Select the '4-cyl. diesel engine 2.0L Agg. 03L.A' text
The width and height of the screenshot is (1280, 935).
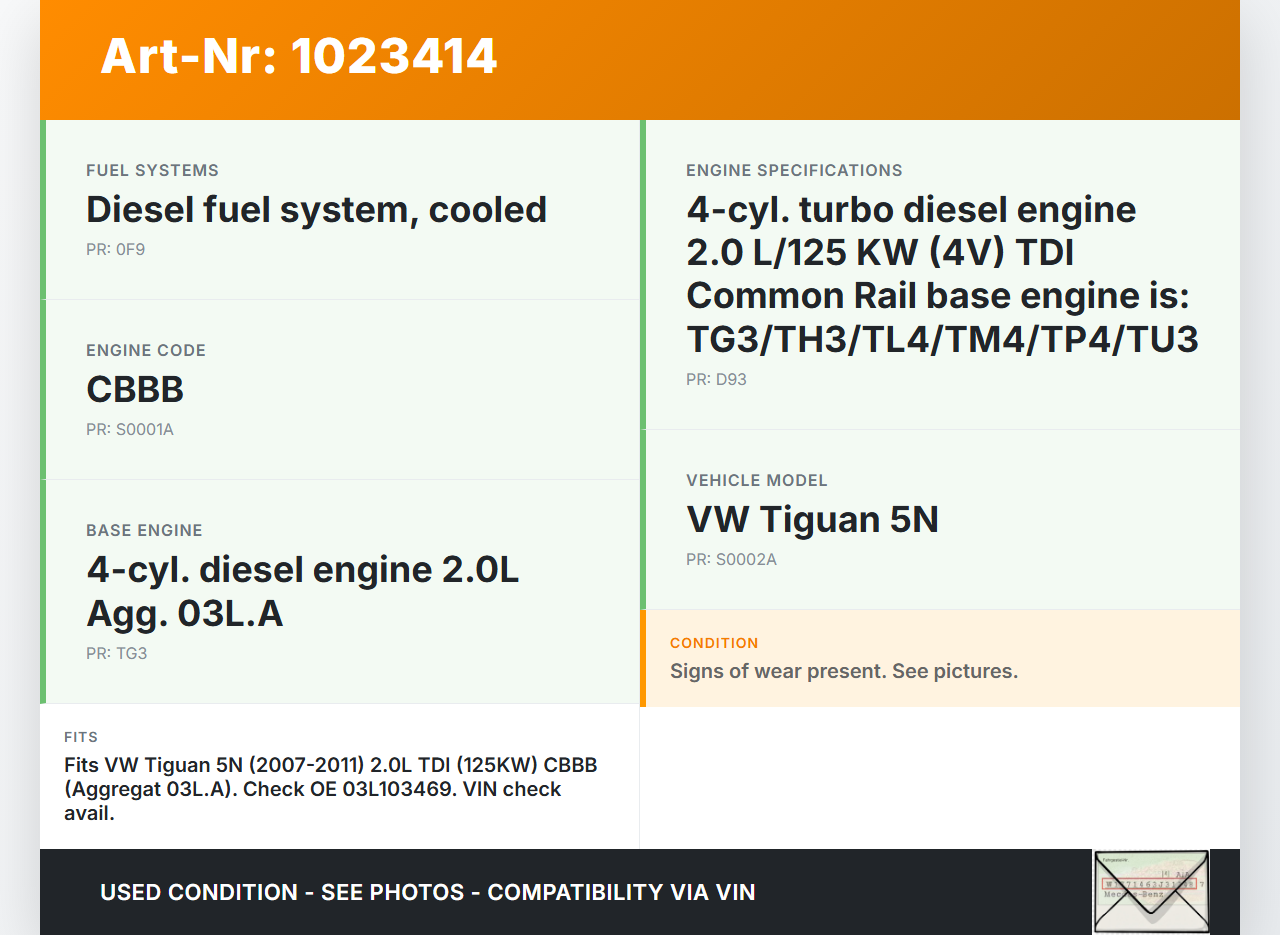[302, 591]
